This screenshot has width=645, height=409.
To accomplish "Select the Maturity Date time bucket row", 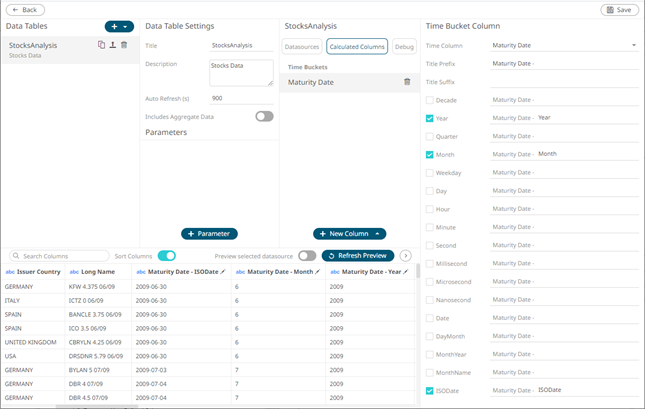I will click(349, 82).
